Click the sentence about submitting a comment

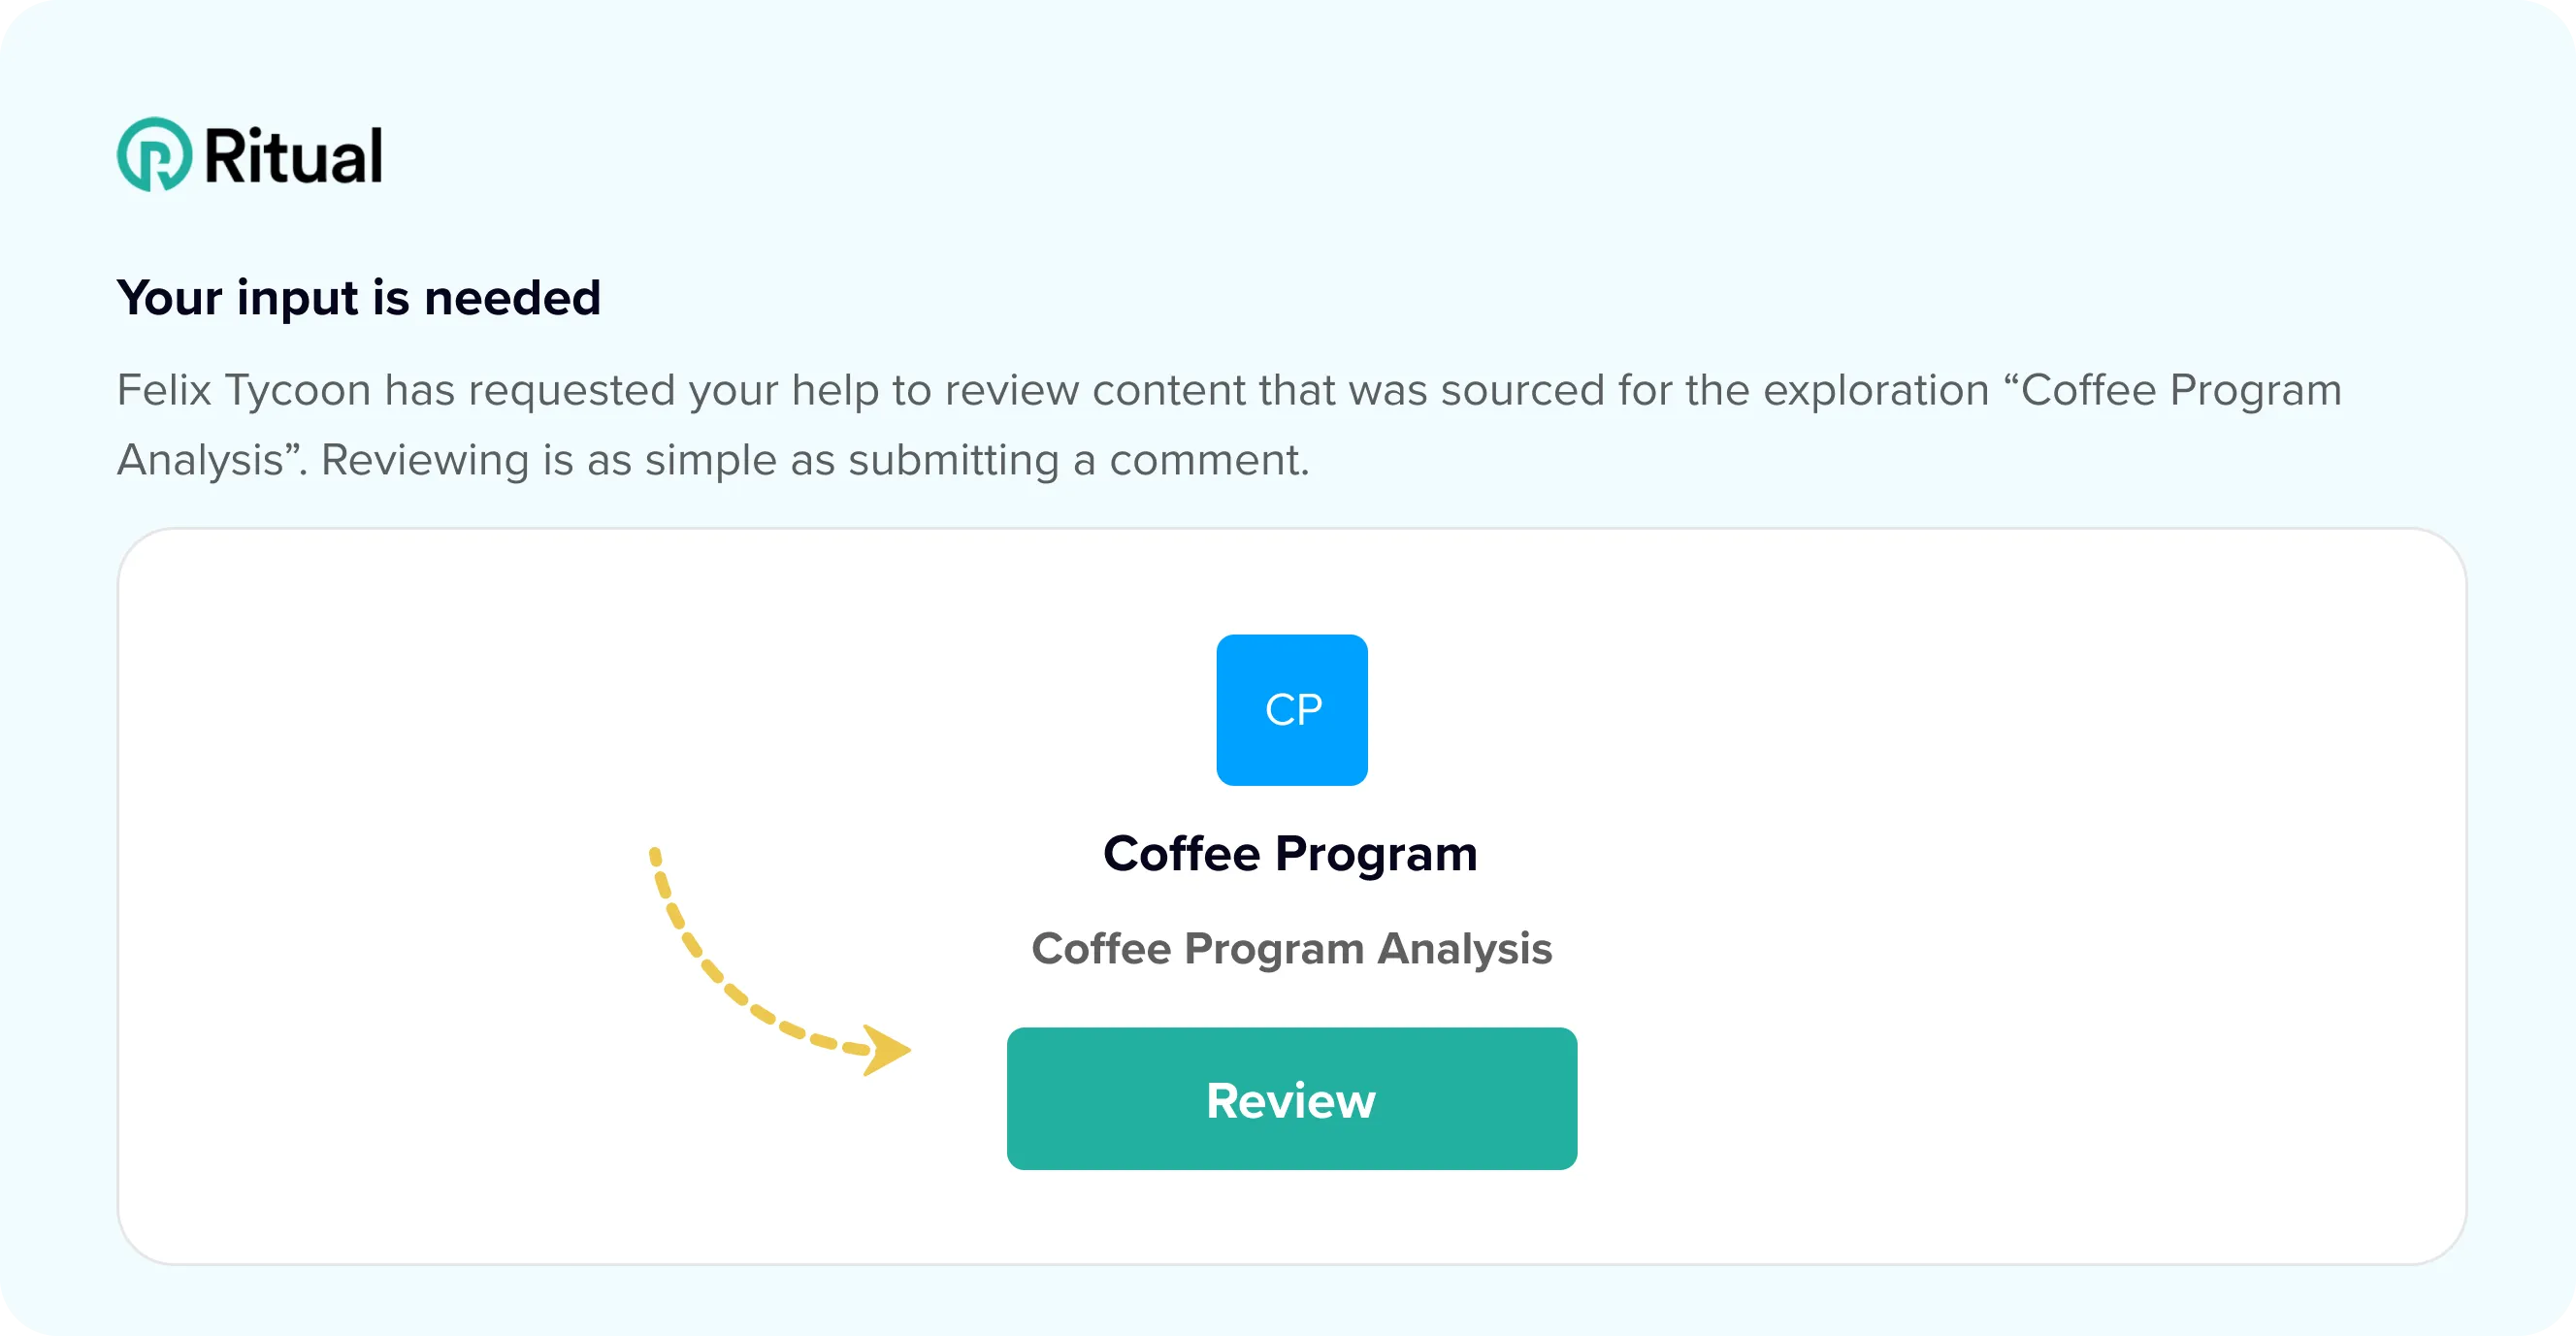[x=814, y=460]
